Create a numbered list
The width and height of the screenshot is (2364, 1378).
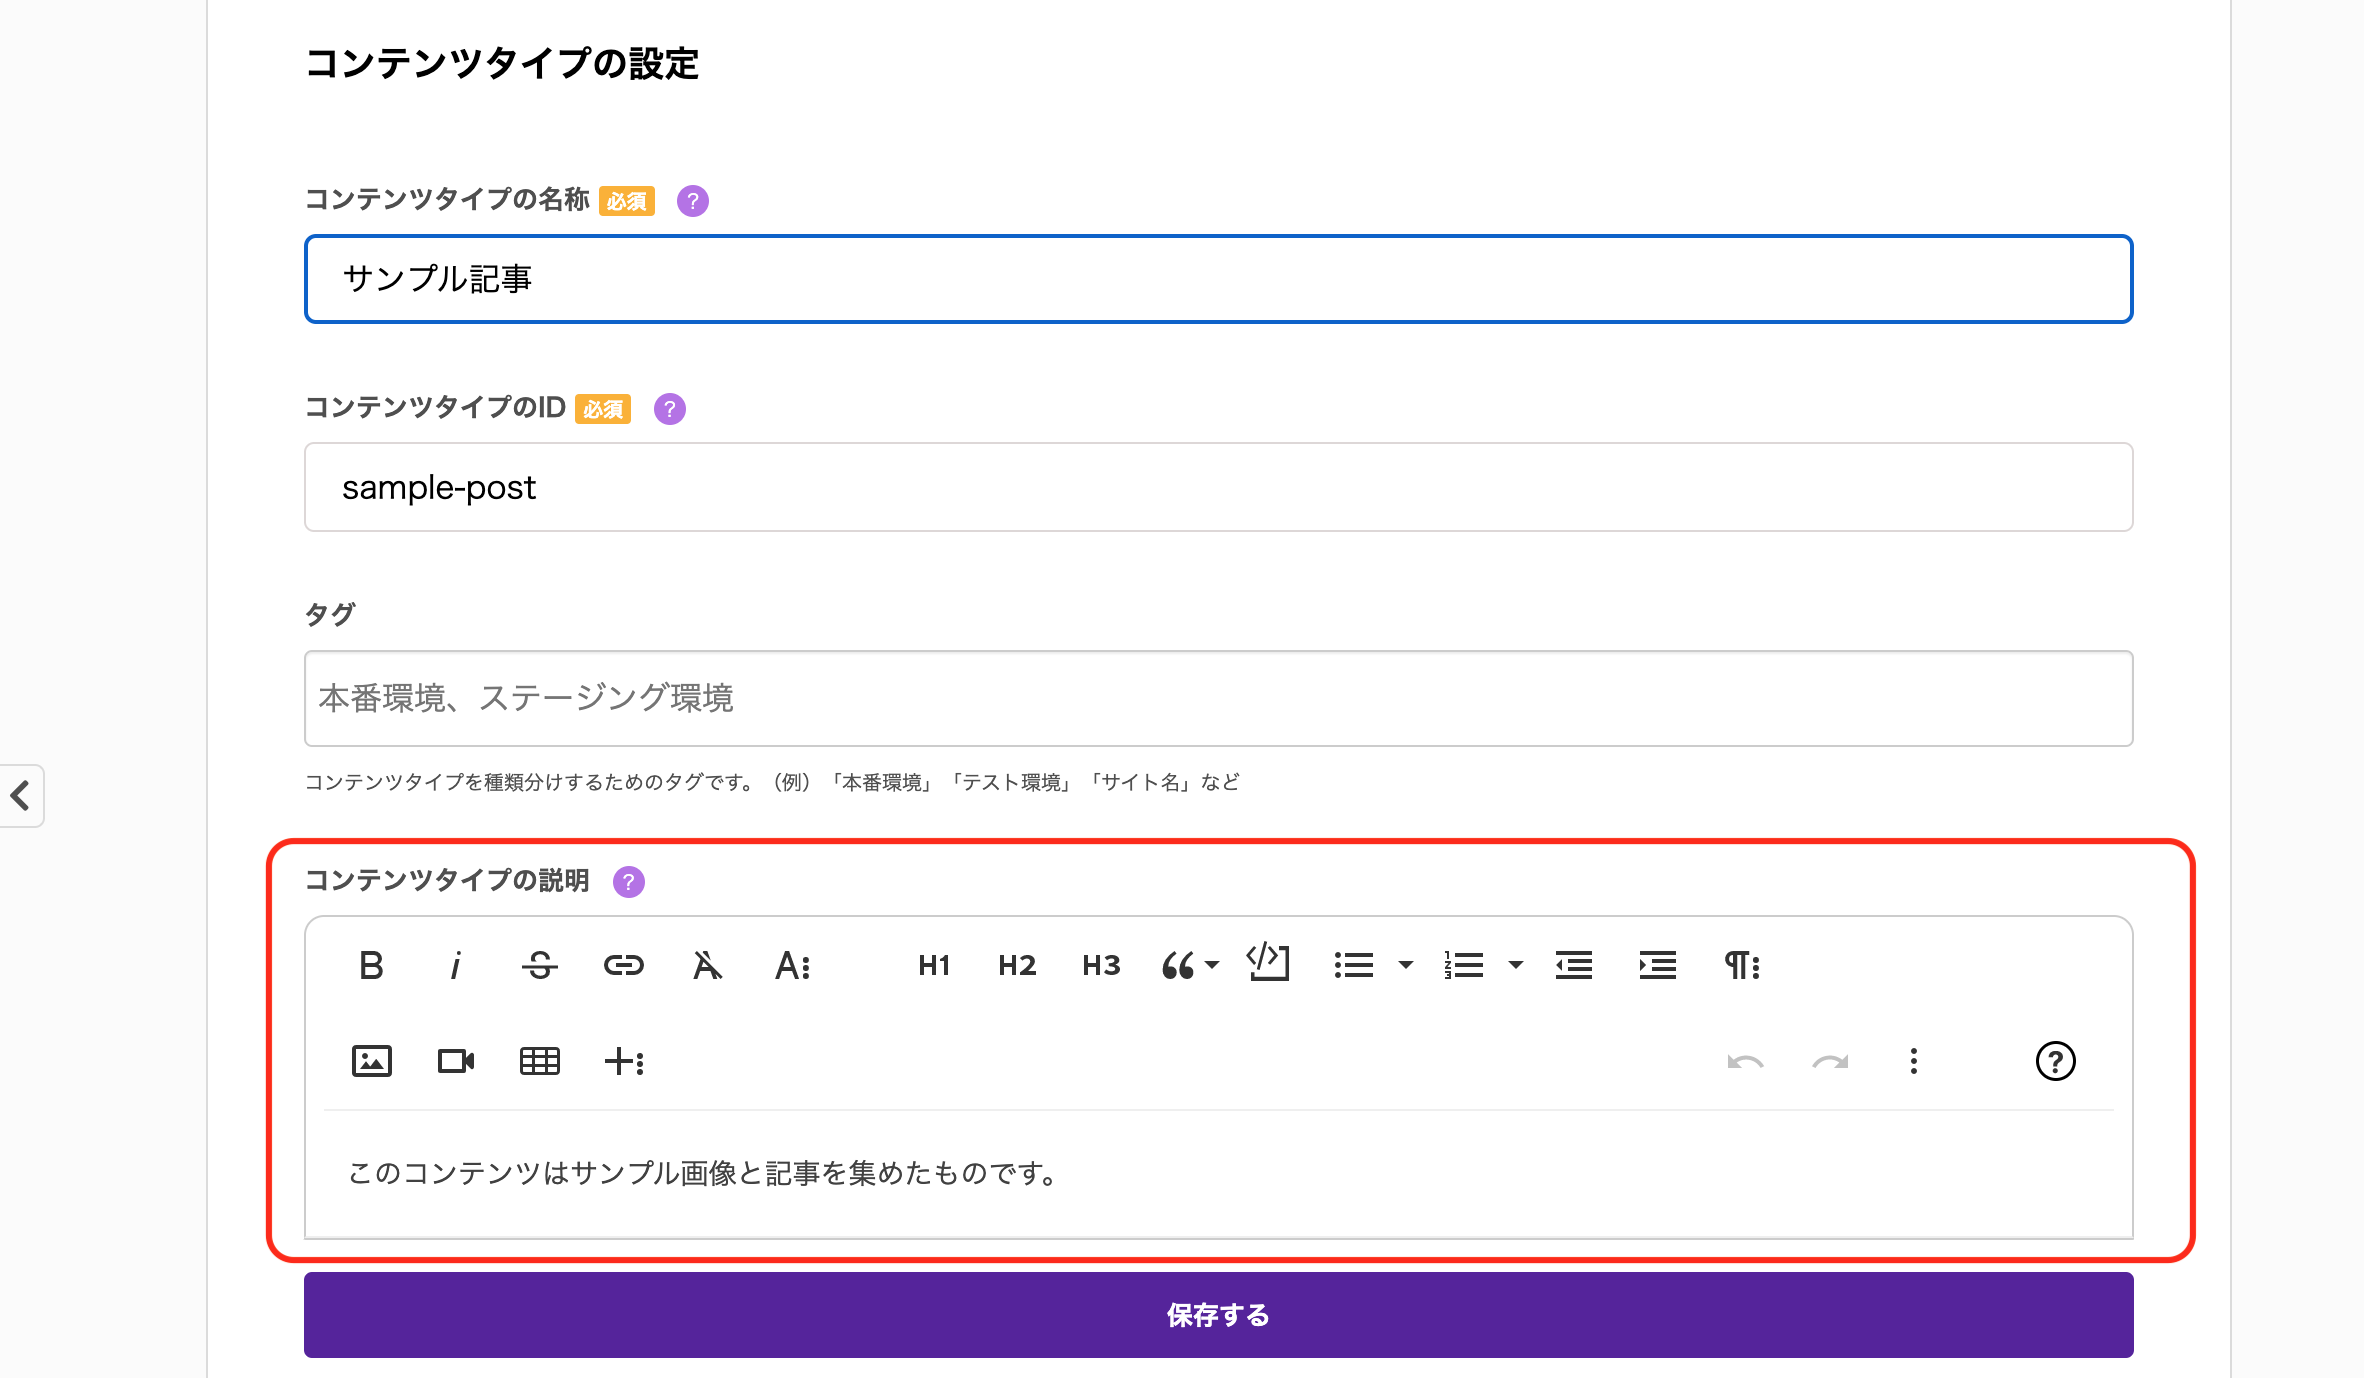point(1463,965)
